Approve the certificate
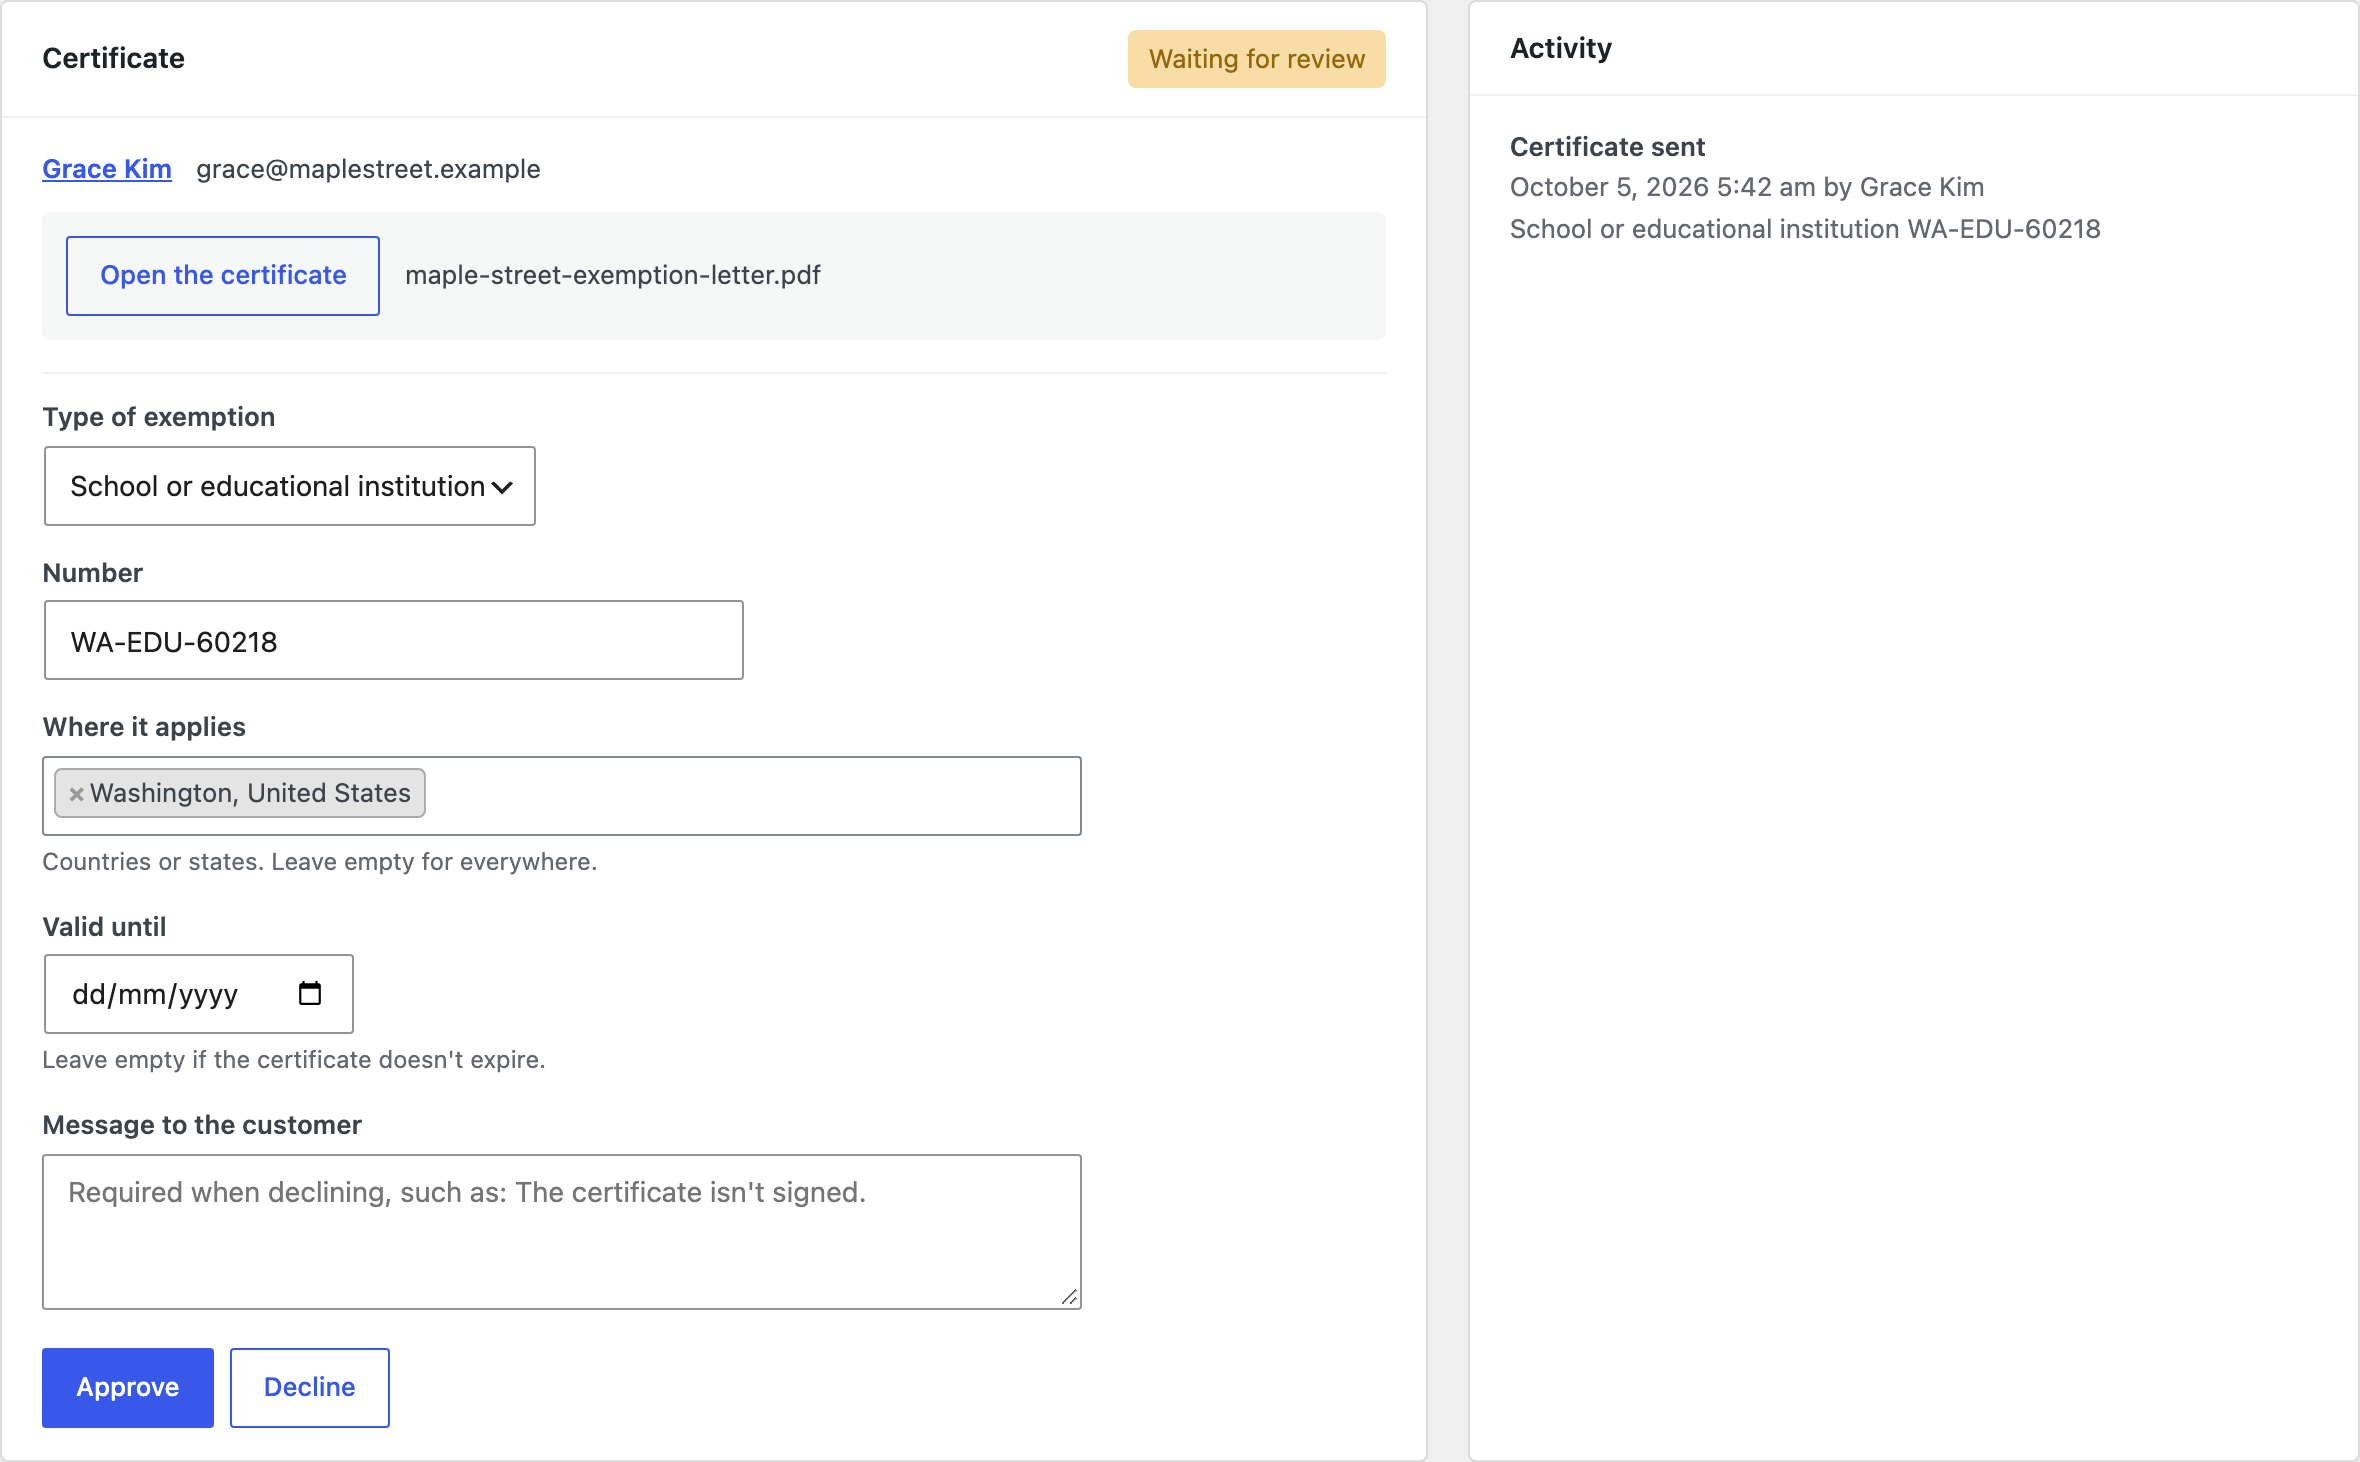The width and height of the screenshot is (2360, 1462). point(128,1388)
